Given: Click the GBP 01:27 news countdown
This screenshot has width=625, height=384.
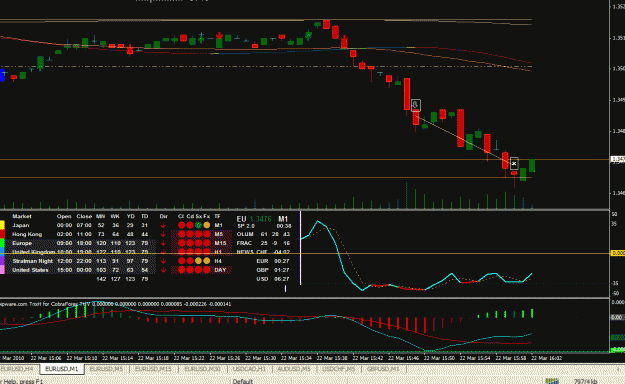Looking at the screenshot, I should pyautogui.click(x=273, y=270).
